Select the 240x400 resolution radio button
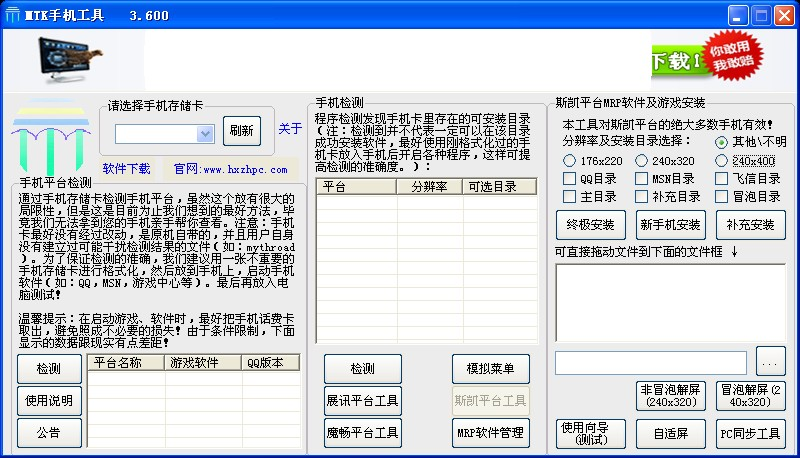The width and height of the screenshot is (800, 458). pos(721,161)
